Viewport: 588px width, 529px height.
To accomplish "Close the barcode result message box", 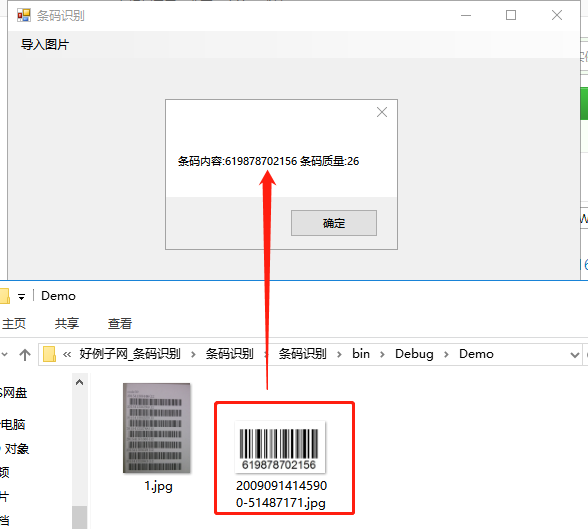I will click(x=382, y=112).
